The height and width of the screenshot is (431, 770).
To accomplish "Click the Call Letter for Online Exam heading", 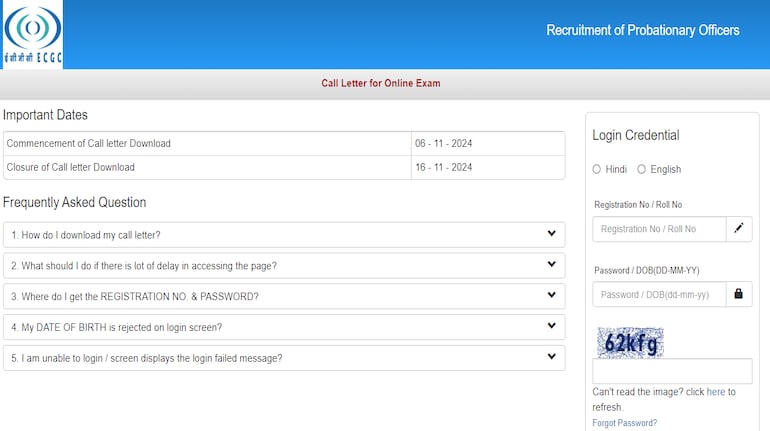I will tap(380, 83).
